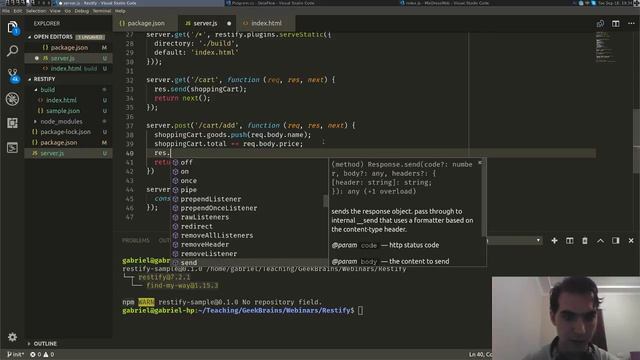The width and height of the screenshot is (640, 360).
Task: Select the 'prependOnceListener' suggestion
Action: point(249,208)
